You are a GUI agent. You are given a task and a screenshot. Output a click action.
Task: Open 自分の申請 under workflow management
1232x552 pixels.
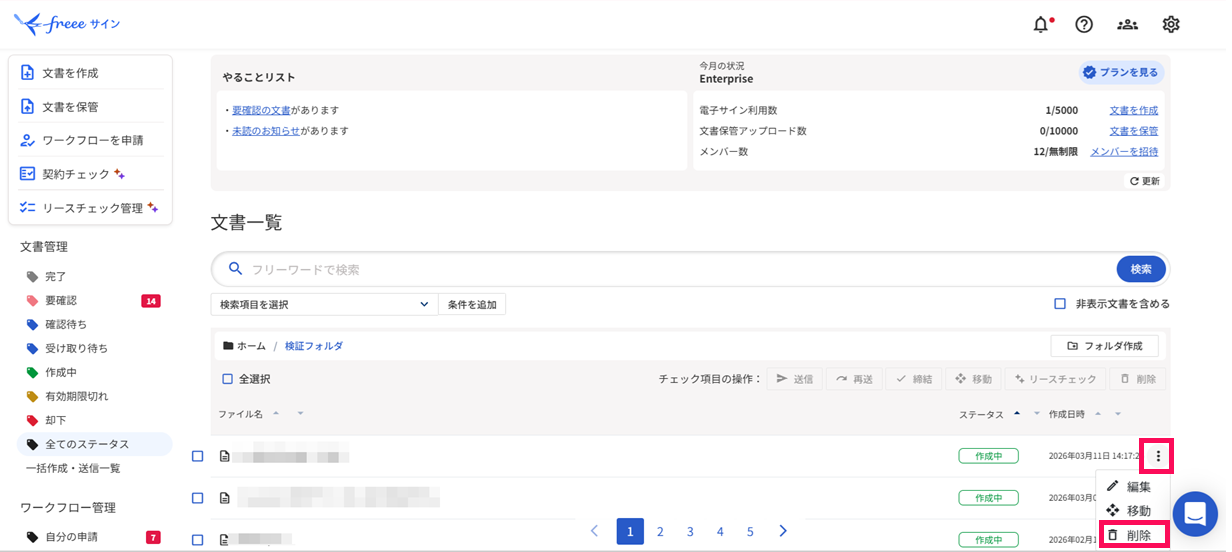[x=73, y=537]
